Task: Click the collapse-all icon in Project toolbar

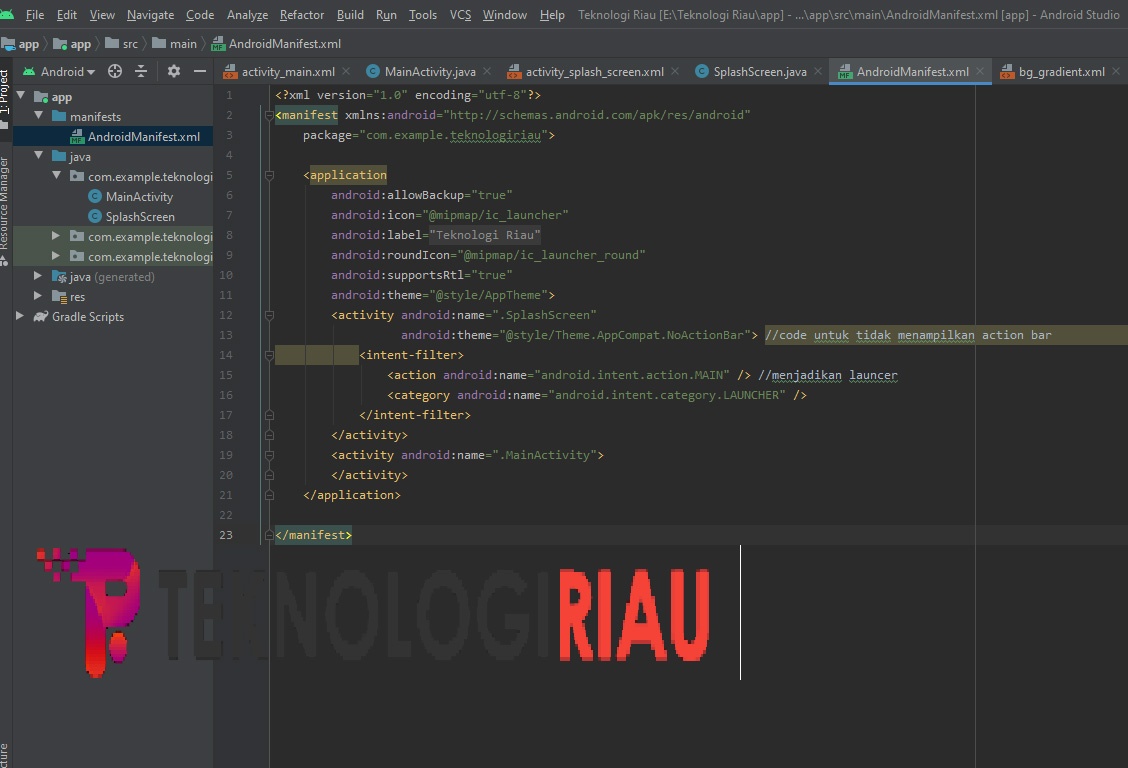Action: pos(141,71)
